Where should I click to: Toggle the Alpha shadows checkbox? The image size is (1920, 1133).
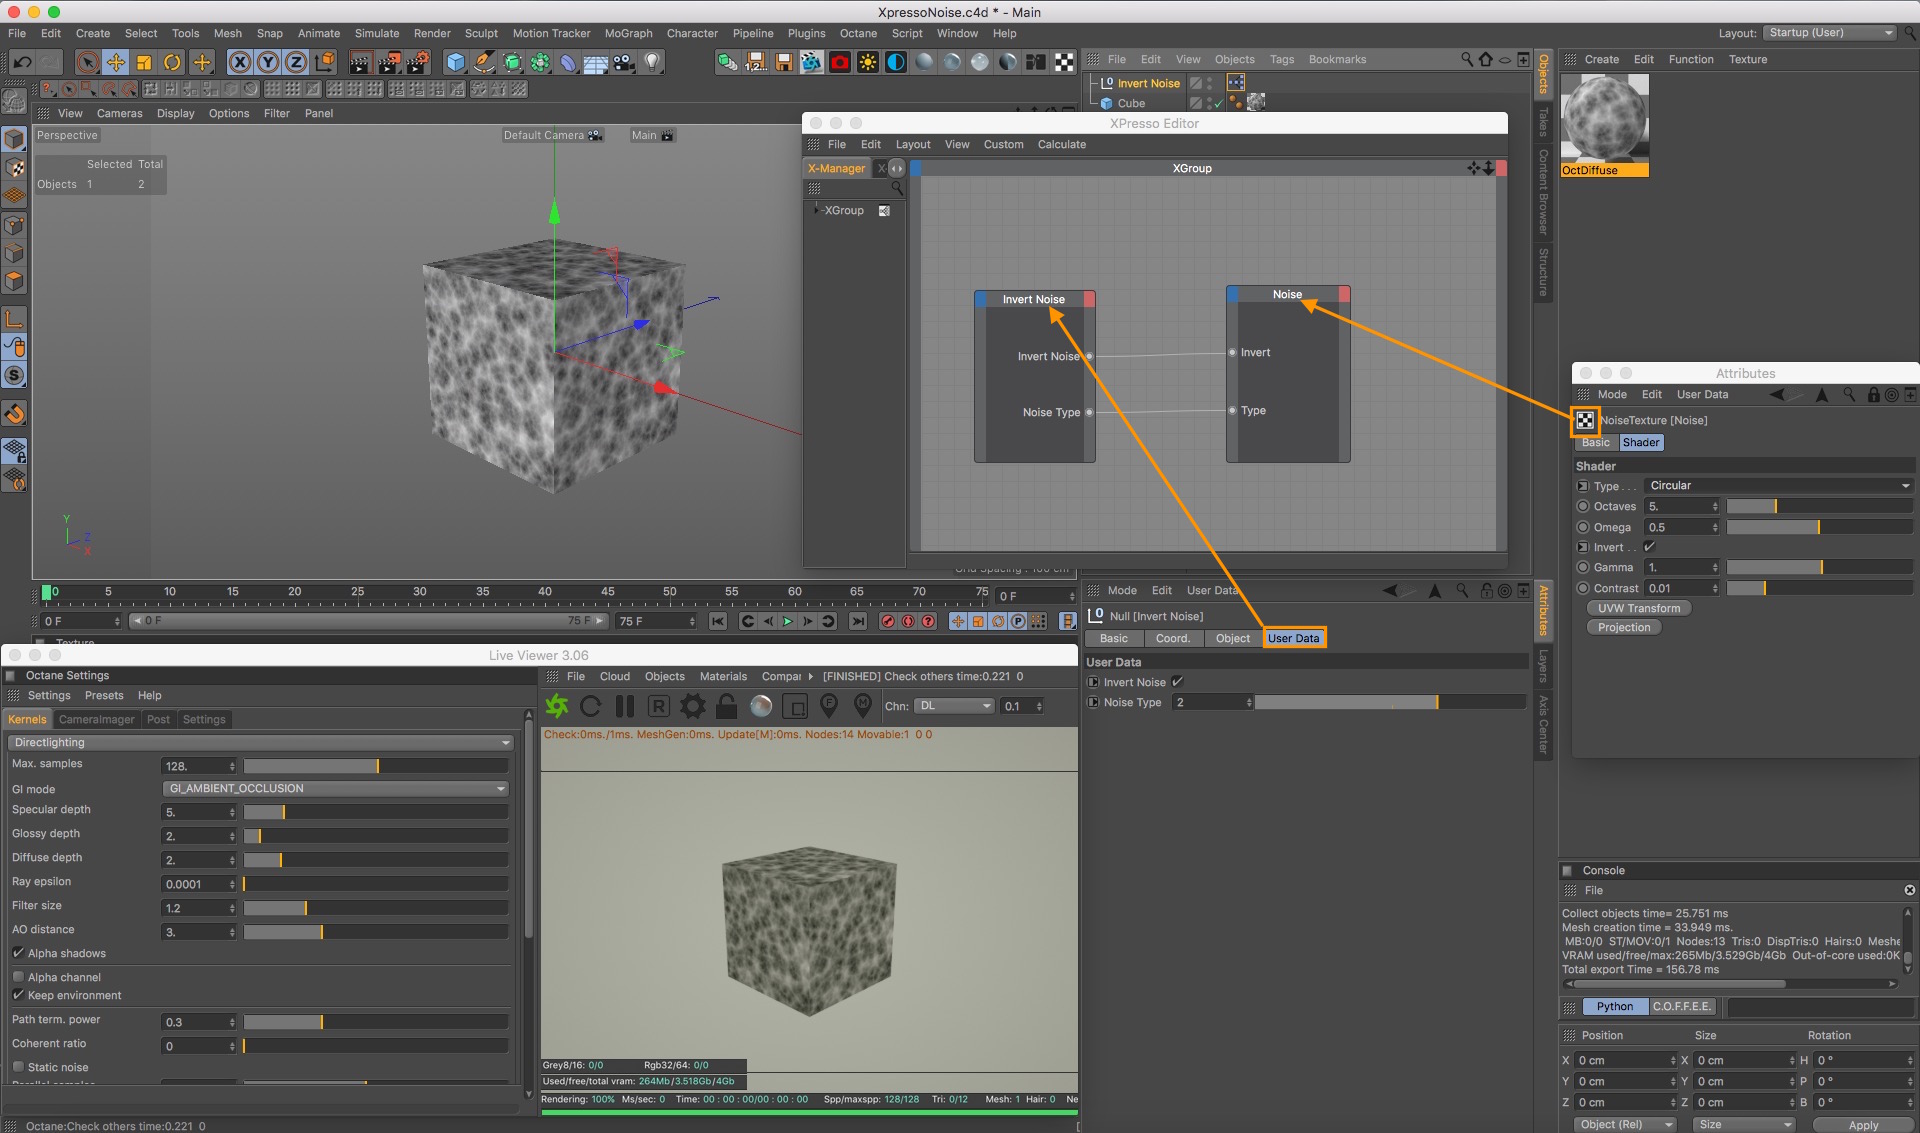pyautogui.click(x=19, y=953)
